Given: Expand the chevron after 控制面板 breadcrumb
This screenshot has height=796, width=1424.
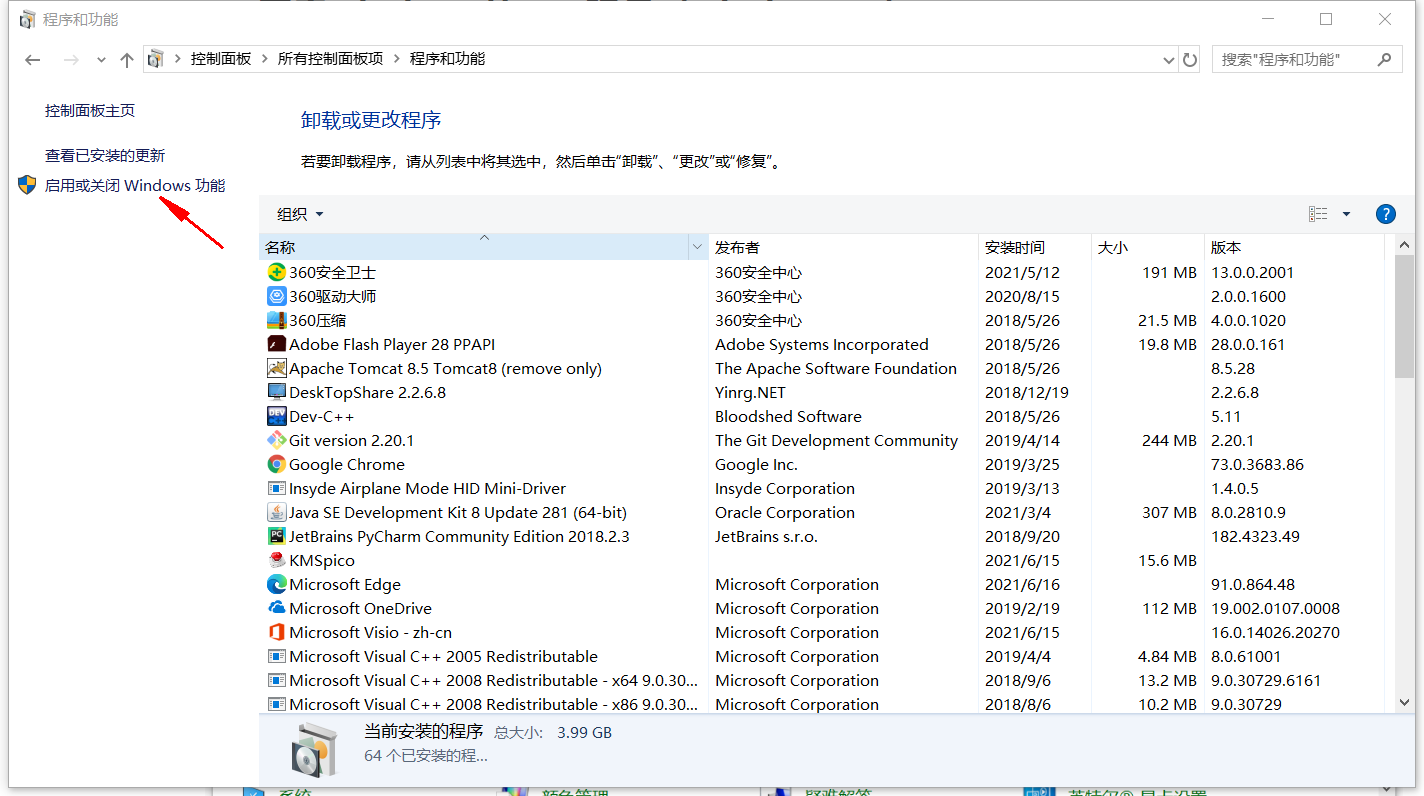Looking at the screenshot, I should pos(265,59).
